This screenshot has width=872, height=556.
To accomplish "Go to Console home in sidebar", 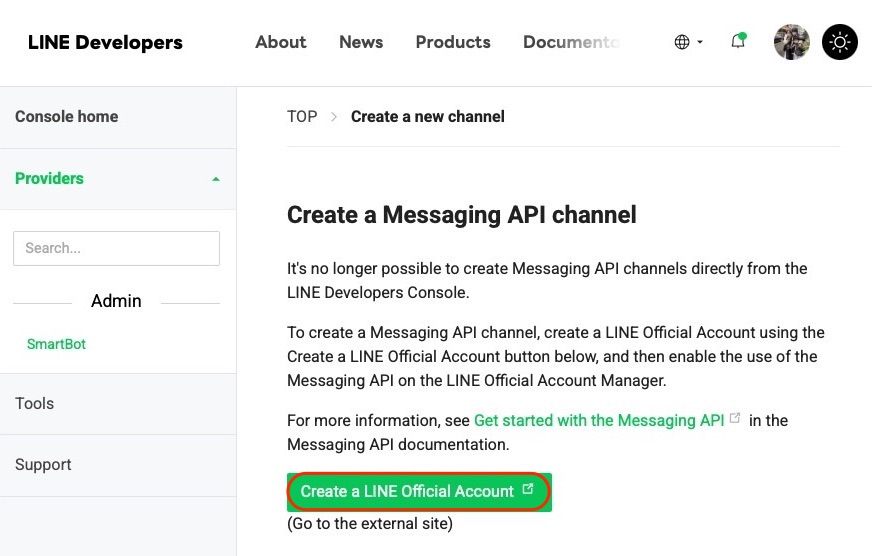I will pyautogui.click(x=67, y=117).
